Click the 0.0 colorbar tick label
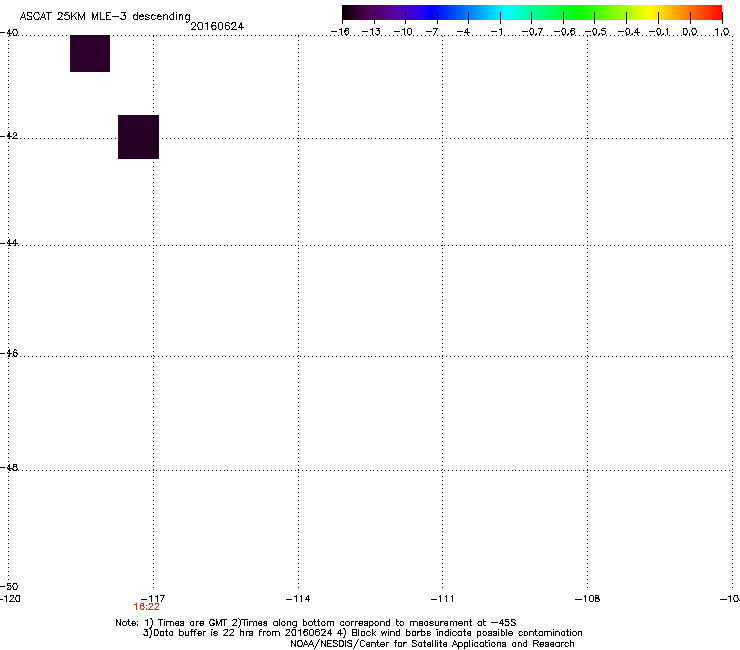Viewport: 740px width, 650px height. tap(690, 32)
